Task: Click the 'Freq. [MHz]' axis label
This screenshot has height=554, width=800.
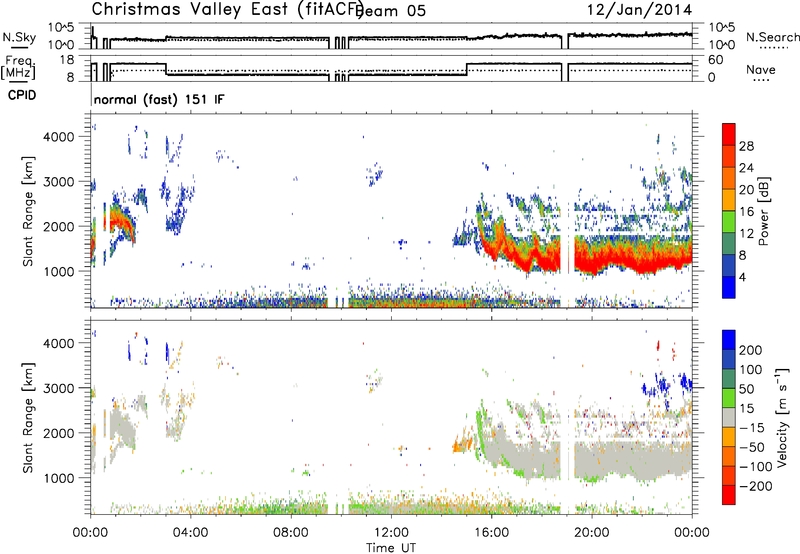Action: coord(18,67)
